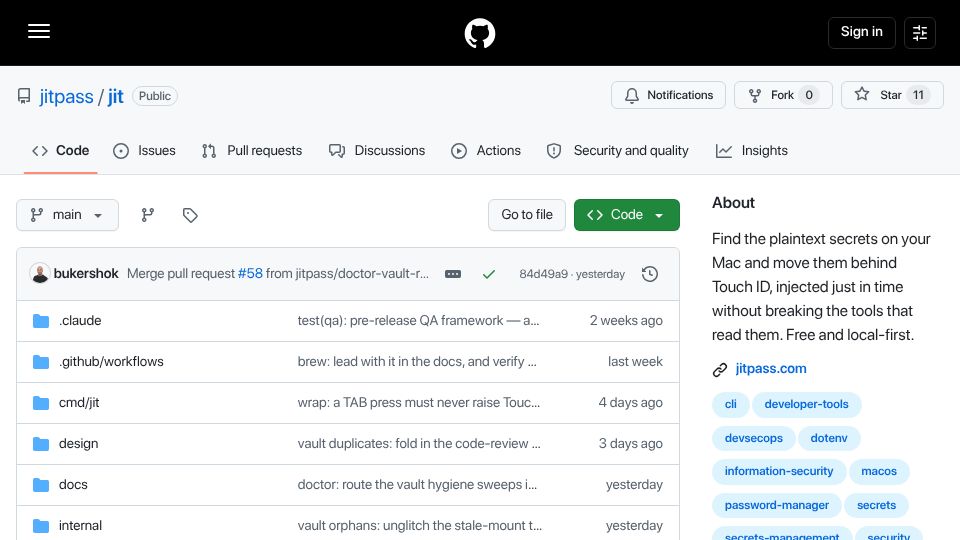Open commit 'vault orphans: unglitch the stale-mount'
This screenshot has width=960, height=540.
tap(419, 526)
